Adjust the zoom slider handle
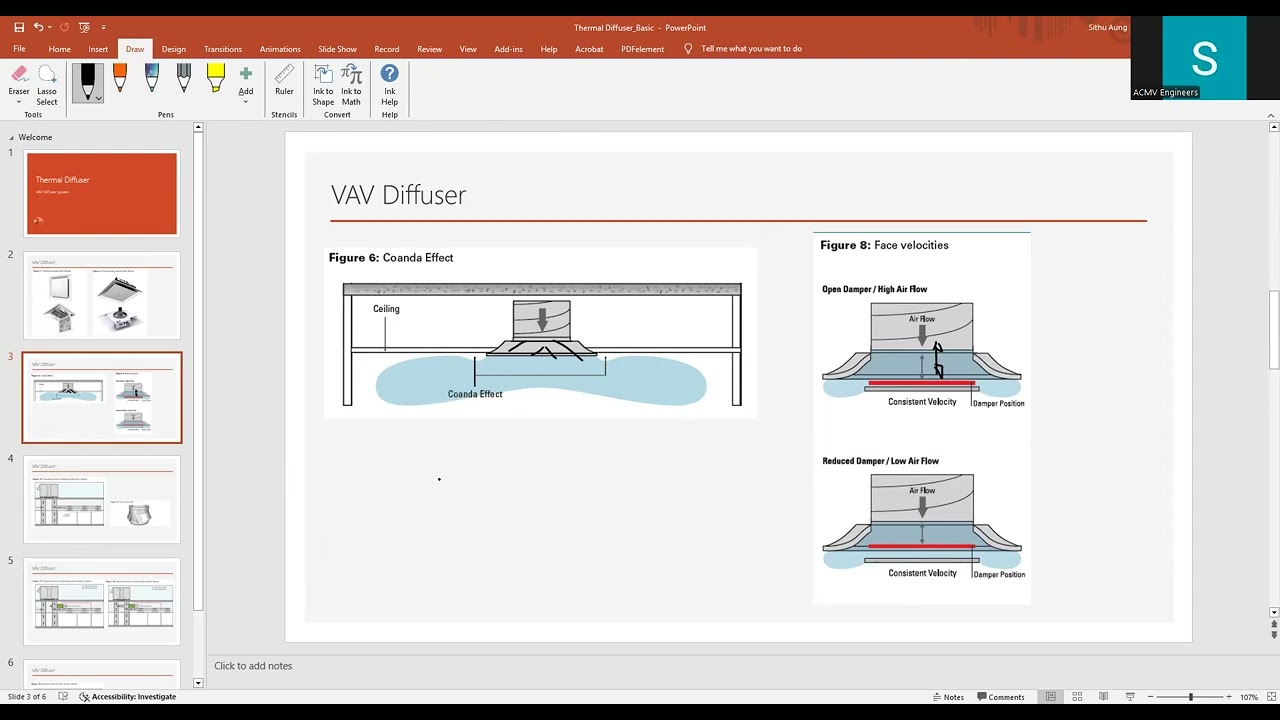This screenshot has width=1280, height=720. click(x=1190, y=697)
